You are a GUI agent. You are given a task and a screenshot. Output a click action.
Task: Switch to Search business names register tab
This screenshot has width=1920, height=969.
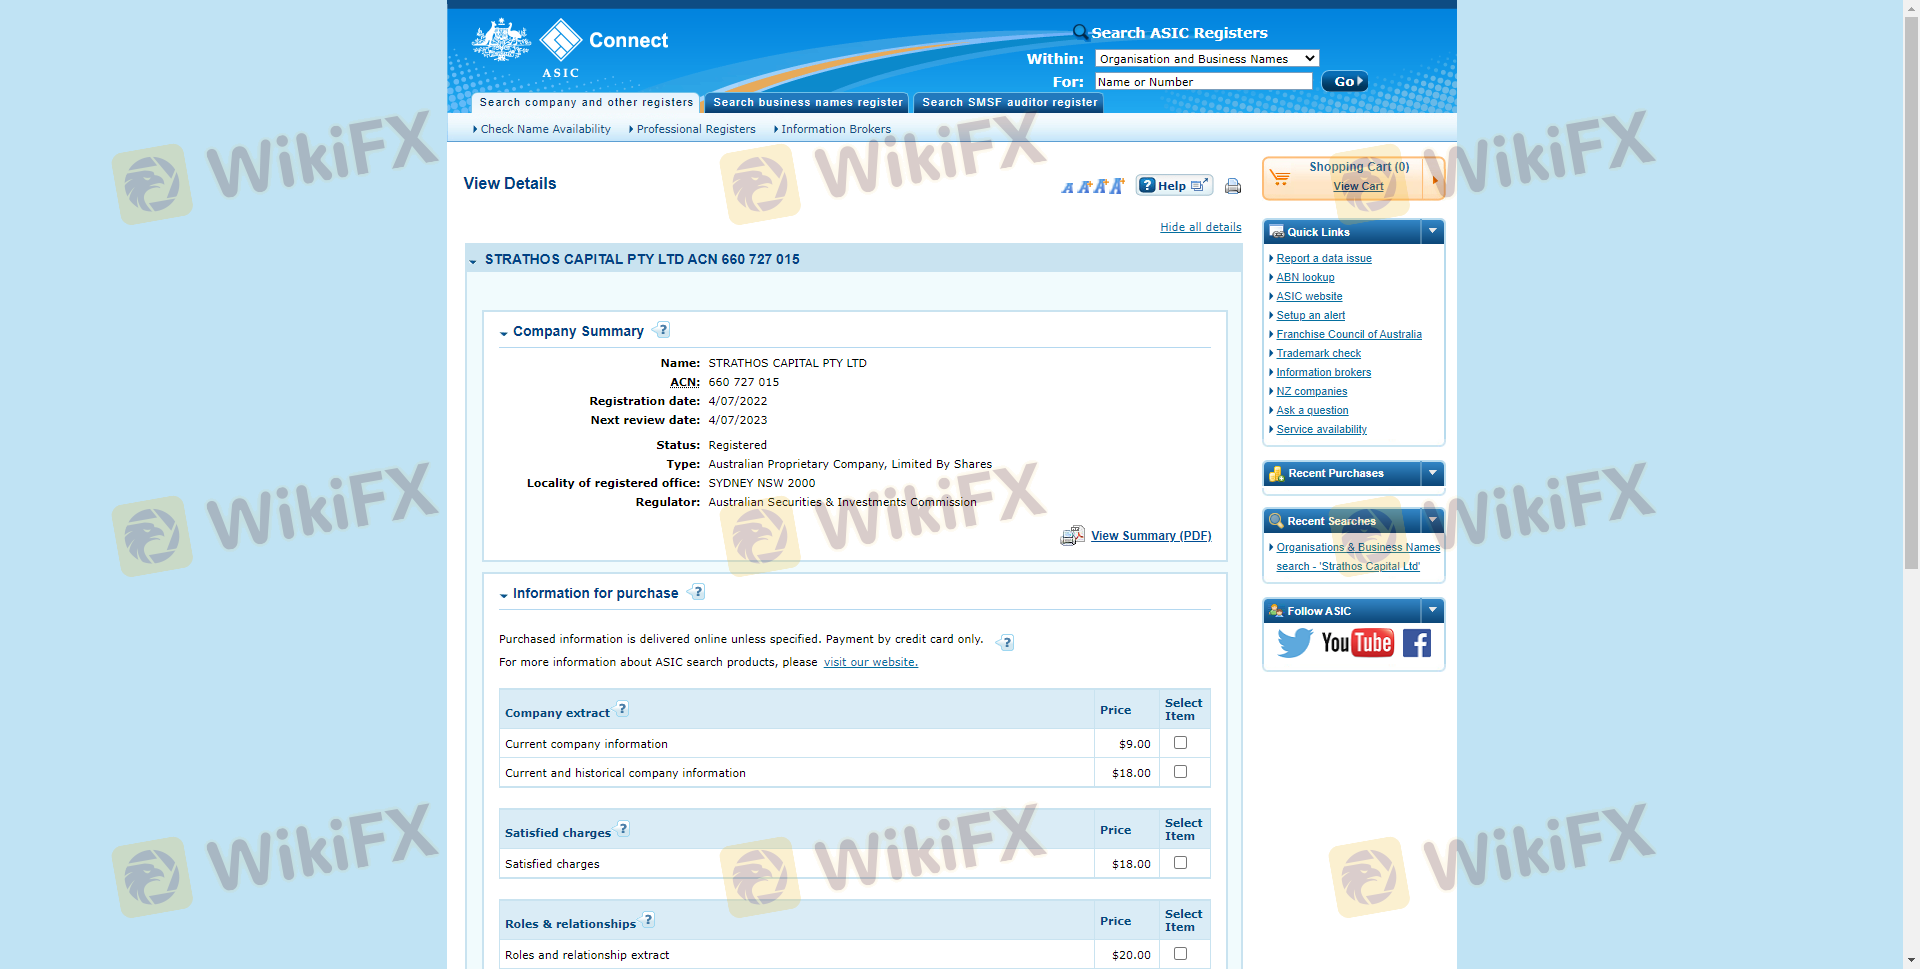coord(807,103)
